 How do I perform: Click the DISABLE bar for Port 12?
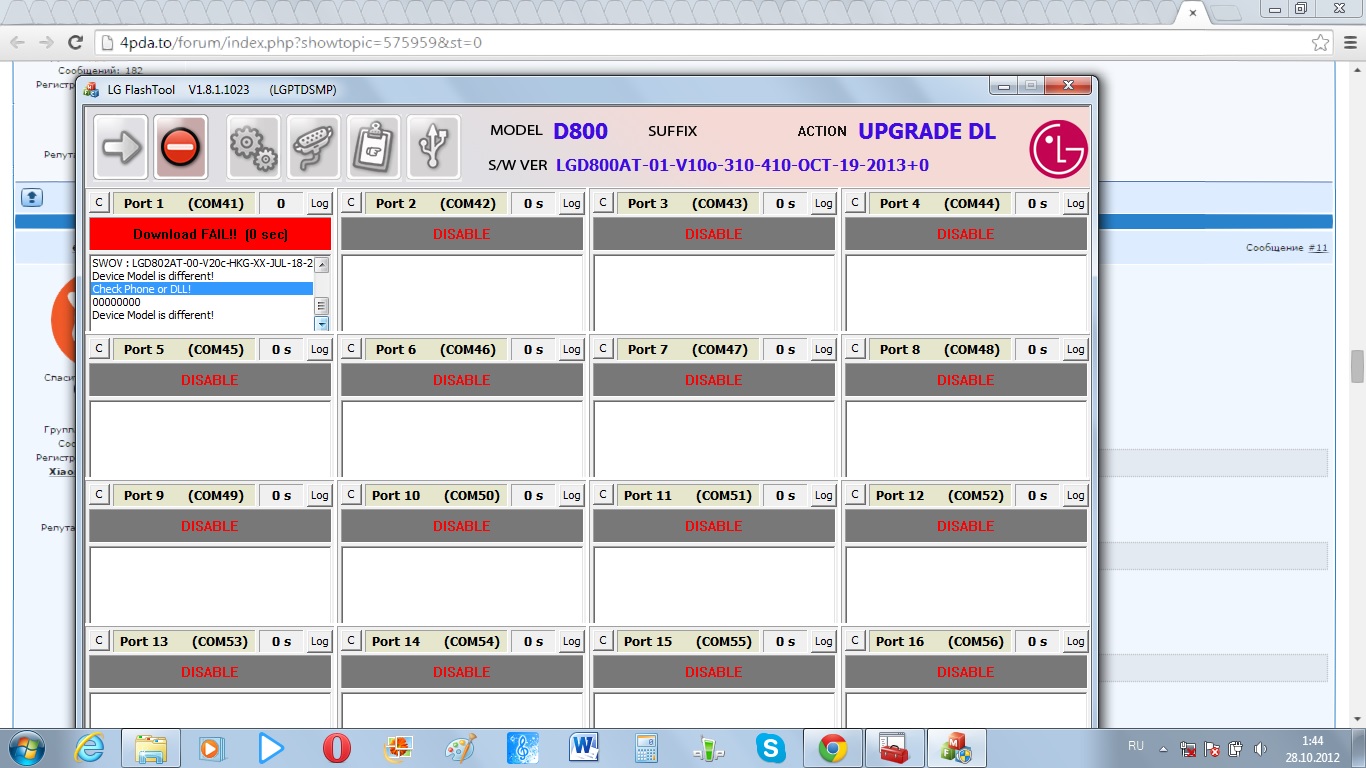point(966,526)
